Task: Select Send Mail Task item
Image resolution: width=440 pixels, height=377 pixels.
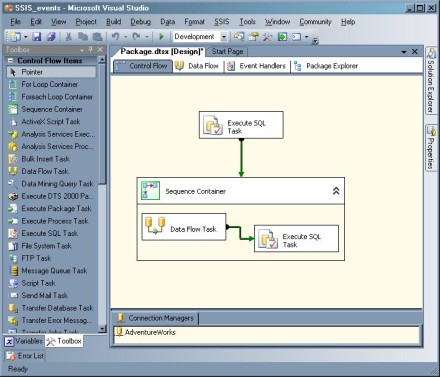Action: [45, 295]
